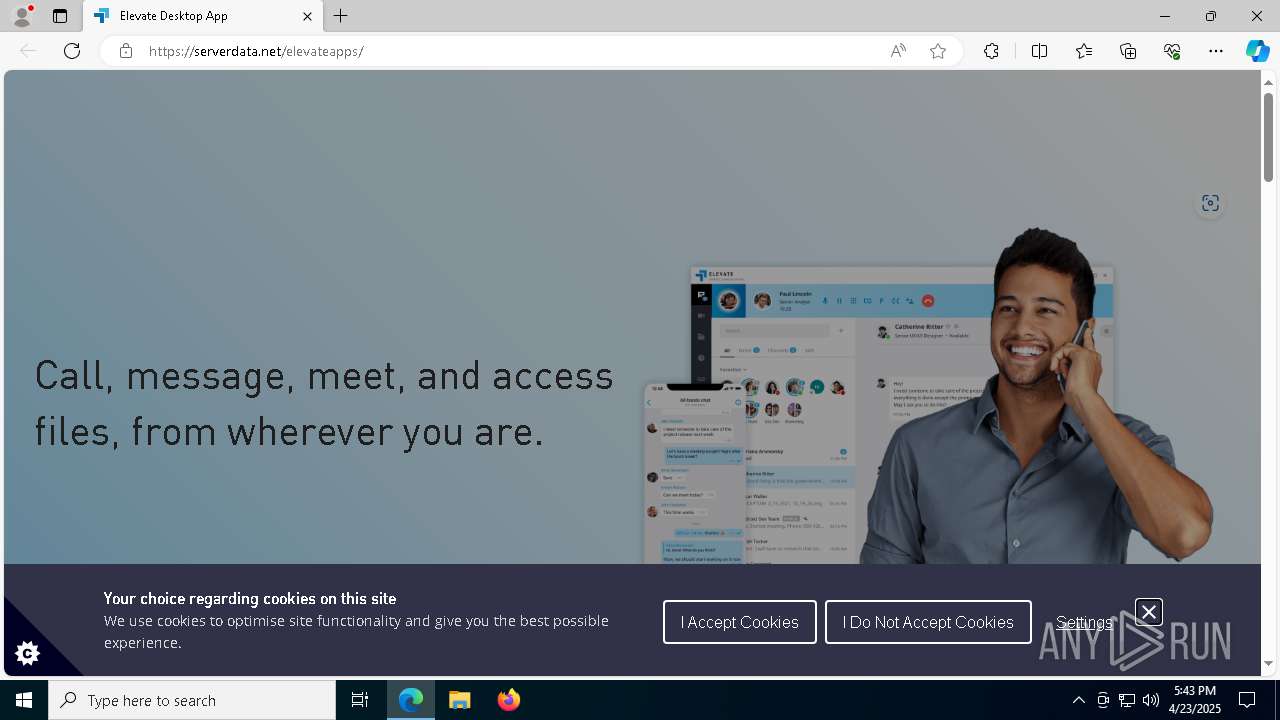This screenshot has height=720, width=1280.
Task: Open the network status tray icon
Action: point(1127,700)
